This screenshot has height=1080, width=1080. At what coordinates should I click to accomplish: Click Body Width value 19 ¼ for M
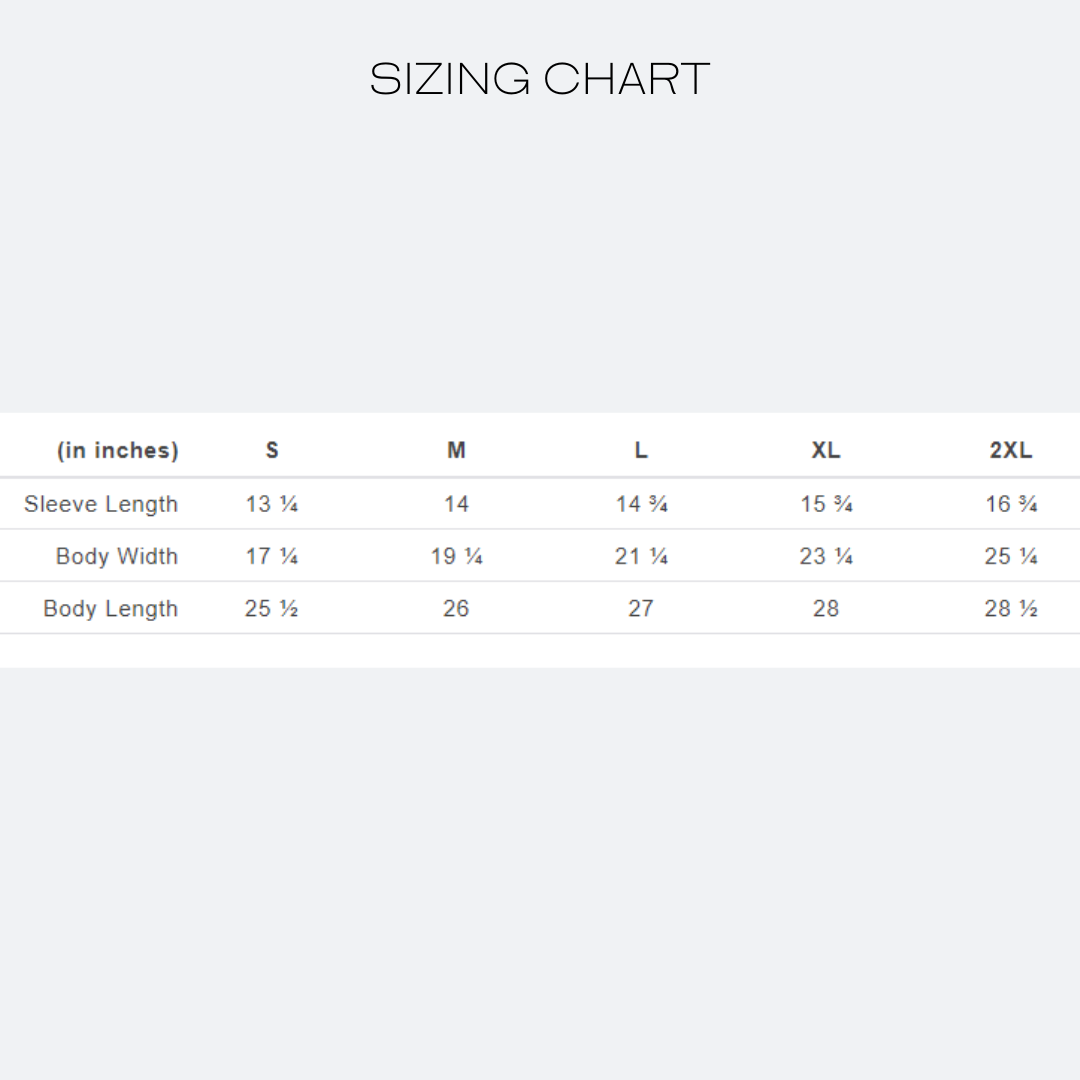click(x=456, y=557)
